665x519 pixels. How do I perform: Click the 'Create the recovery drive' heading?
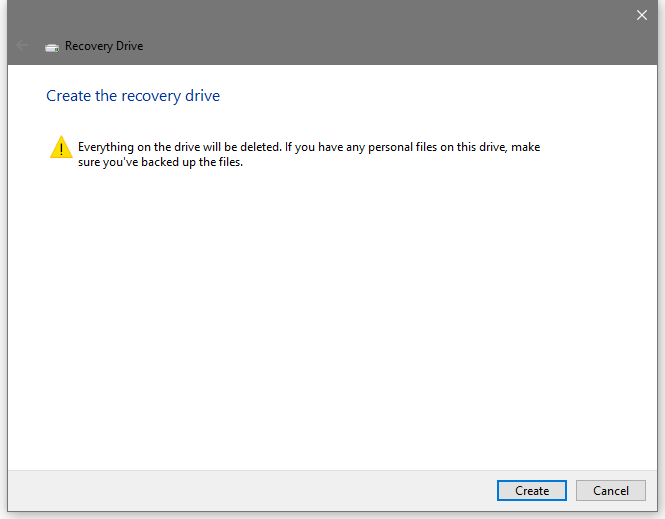click(x=133, y=96)
